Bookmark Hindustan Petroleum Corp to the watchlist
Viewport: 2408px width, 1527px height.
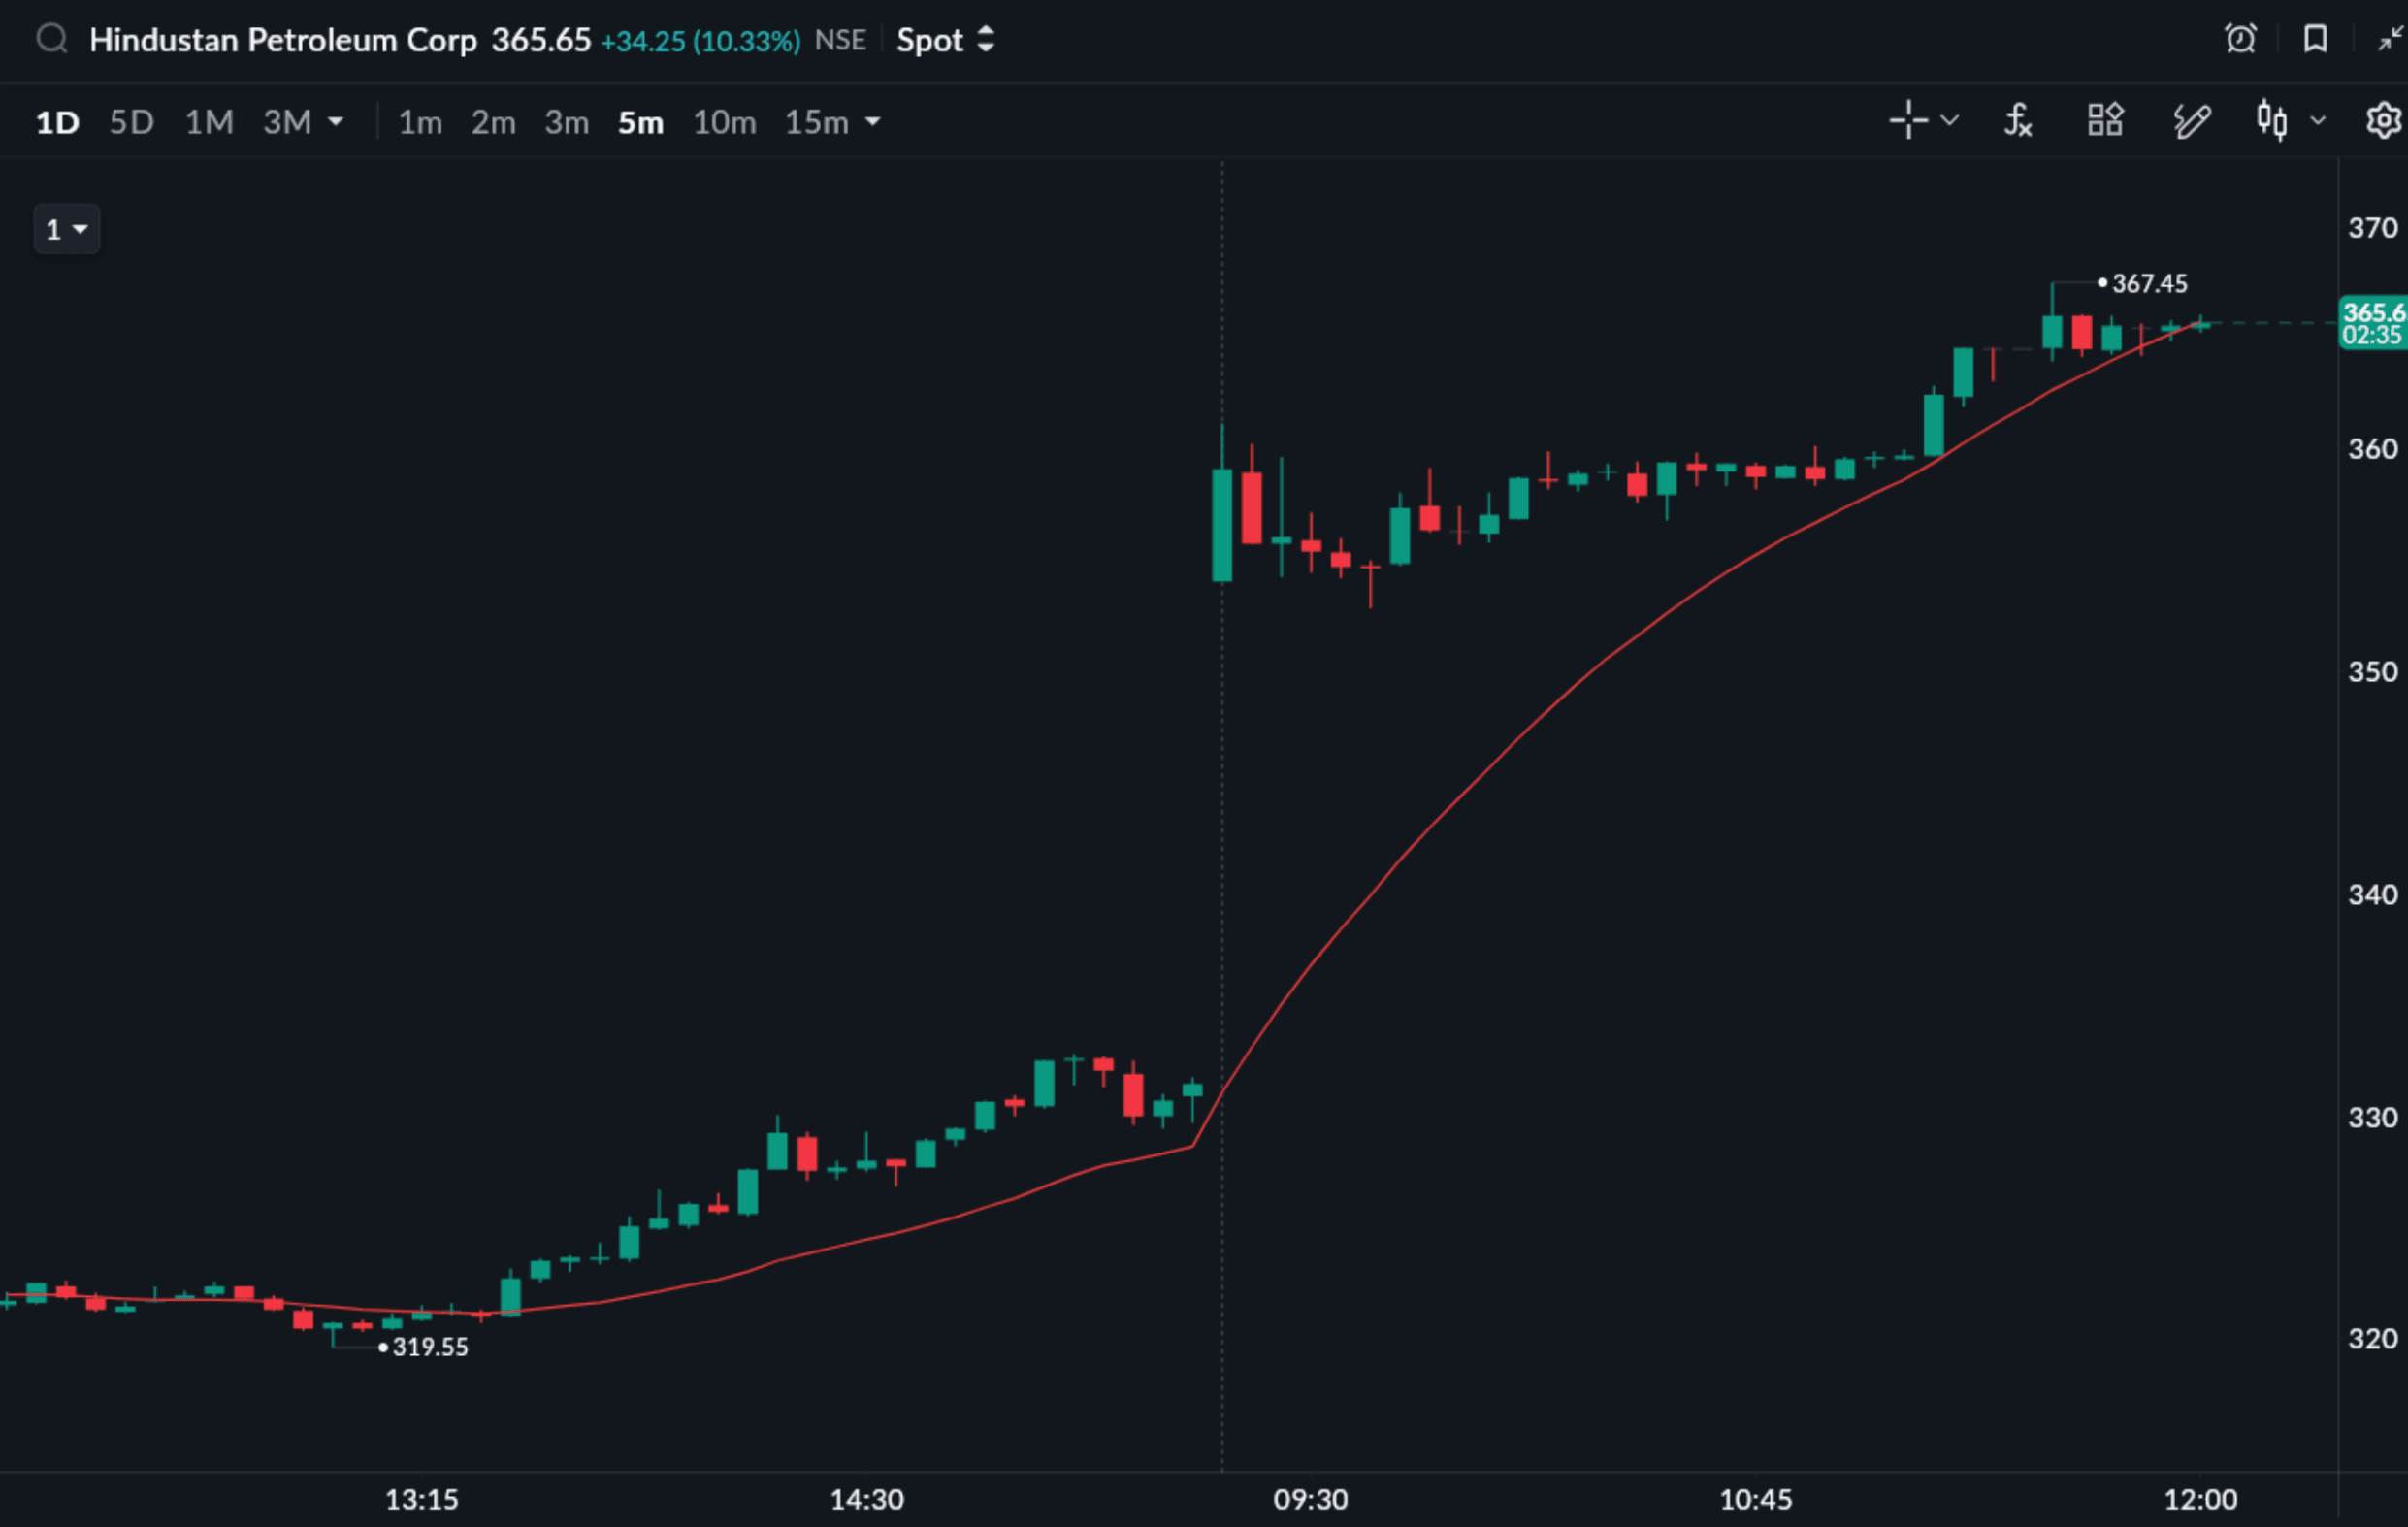tap(2315, 40)
